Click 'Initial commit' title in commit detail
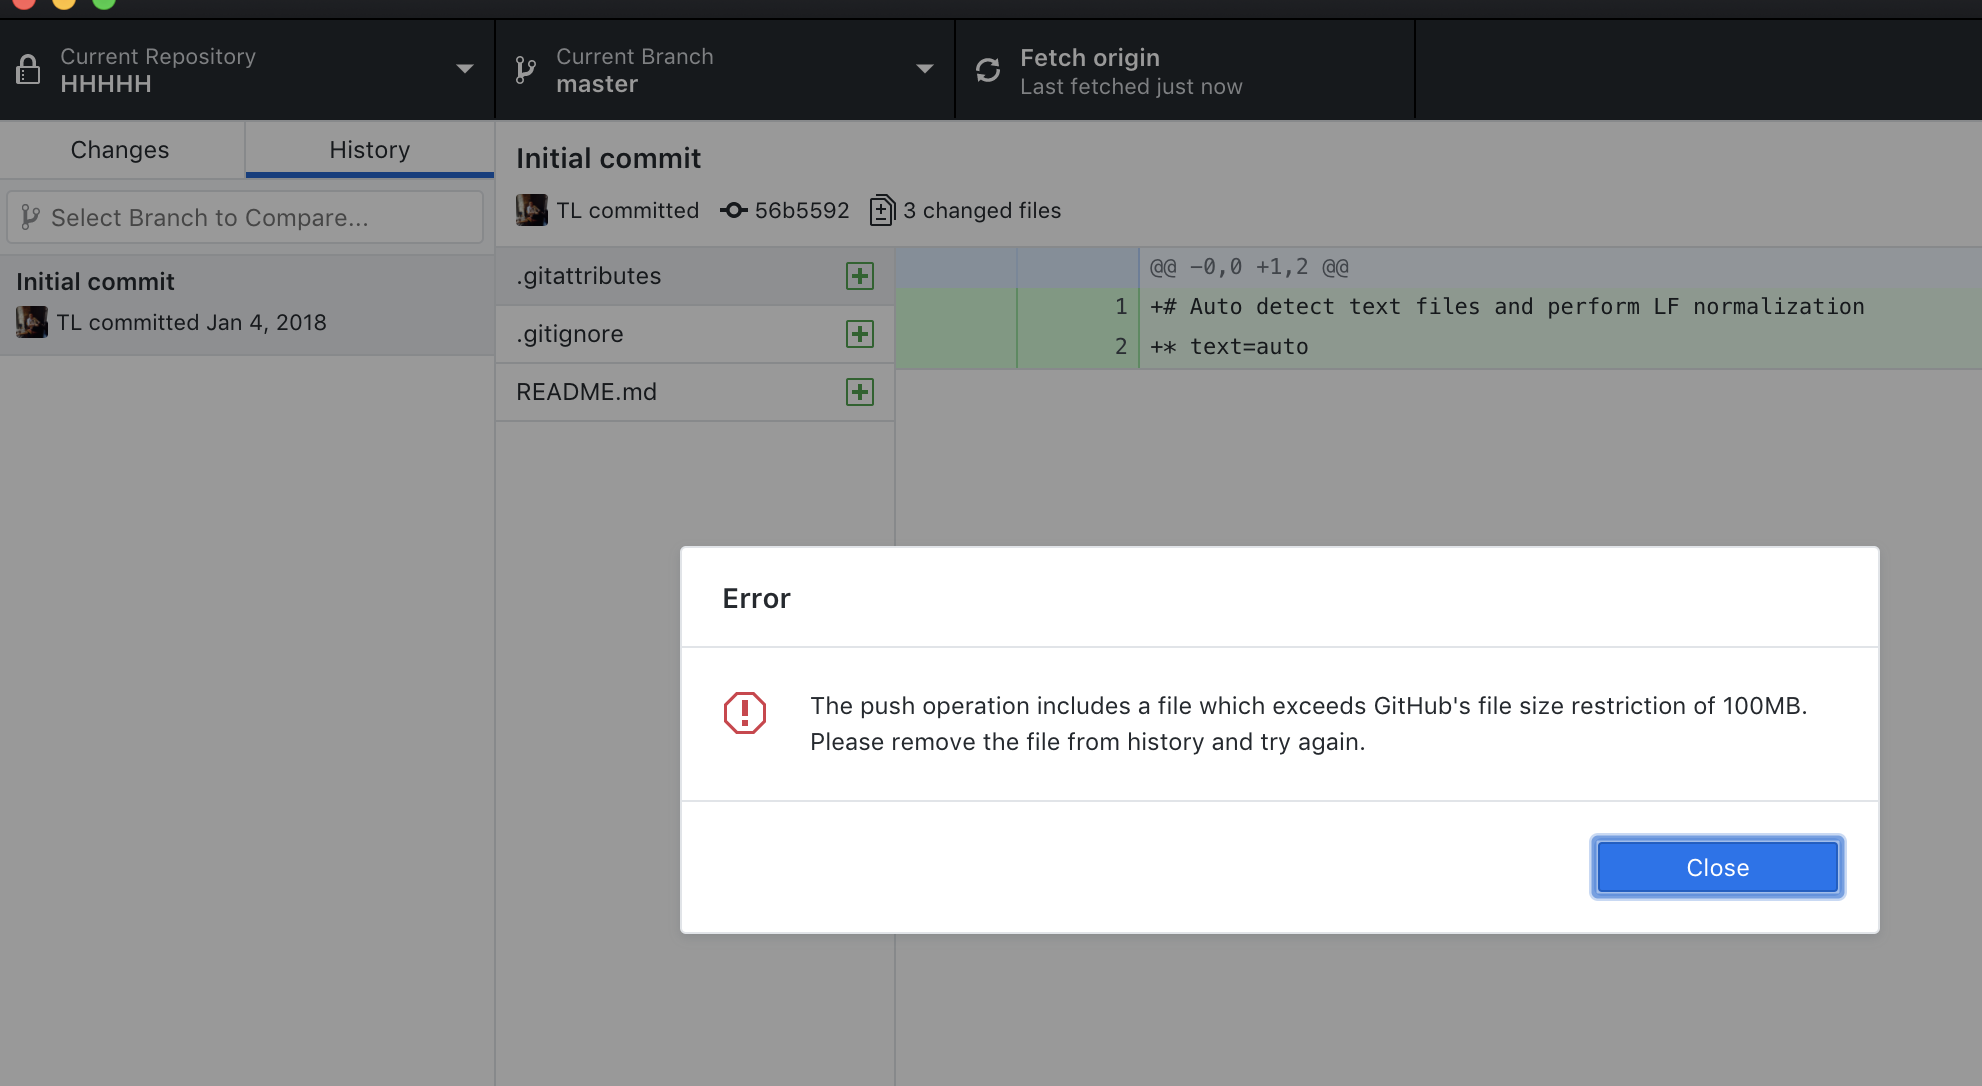This screenshot has height=1086, width=1982. [608, 158]
